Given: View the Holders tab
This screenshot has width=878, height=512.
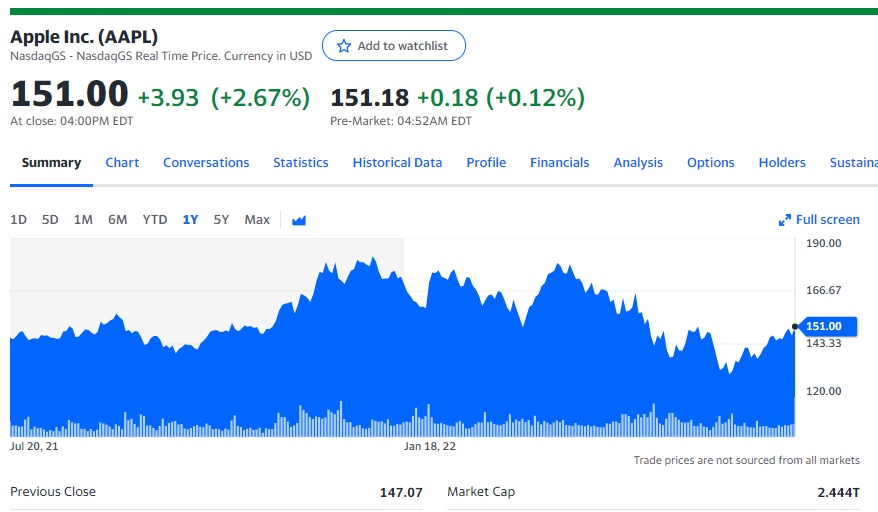Looking at the screenshot, I should 782,162.
